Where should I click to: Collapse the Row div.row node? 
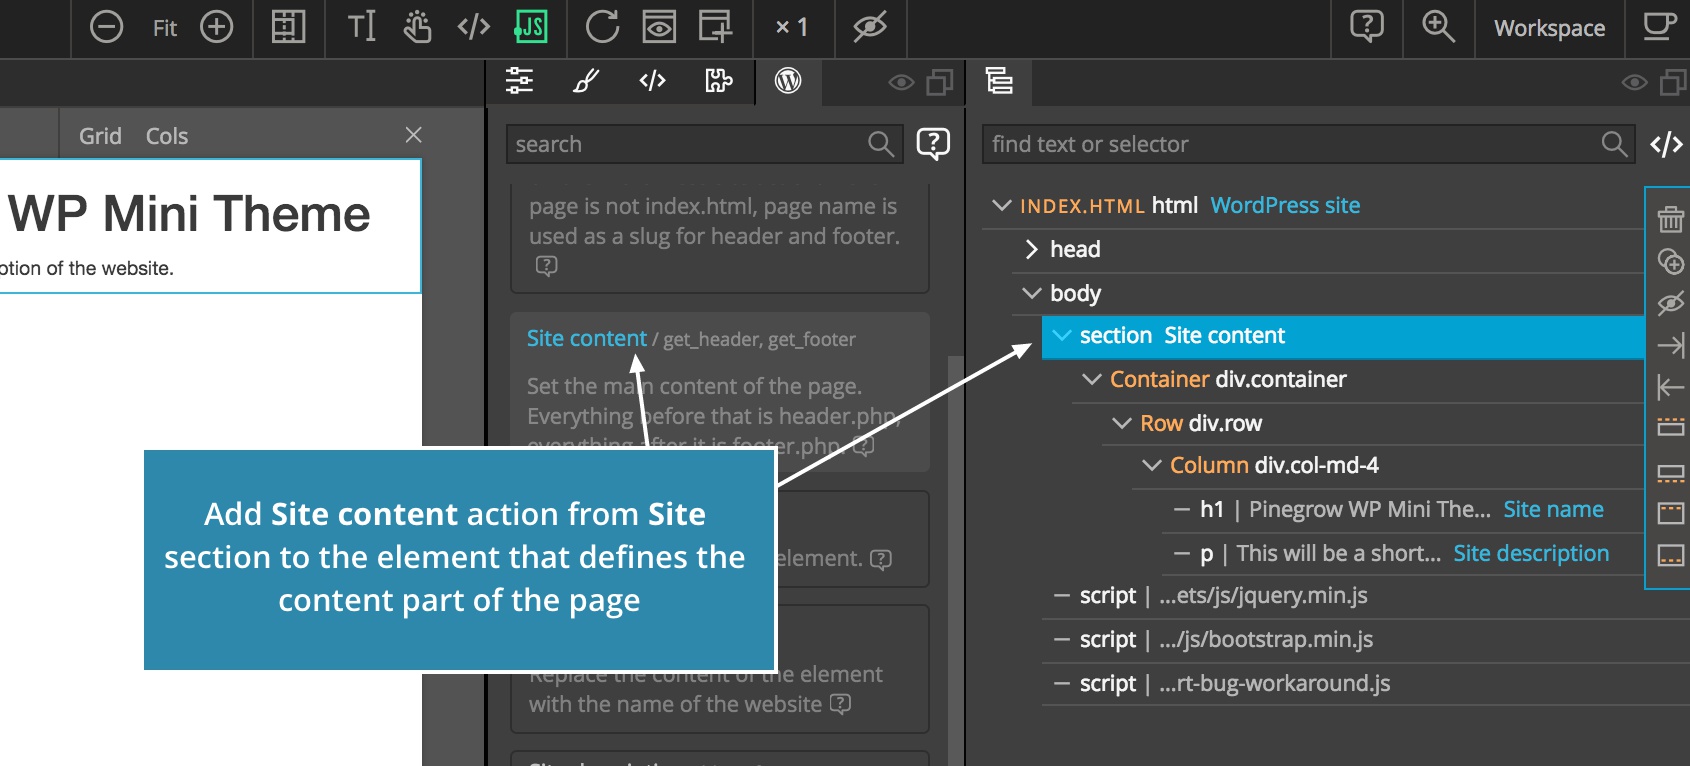coord(1122,423)
